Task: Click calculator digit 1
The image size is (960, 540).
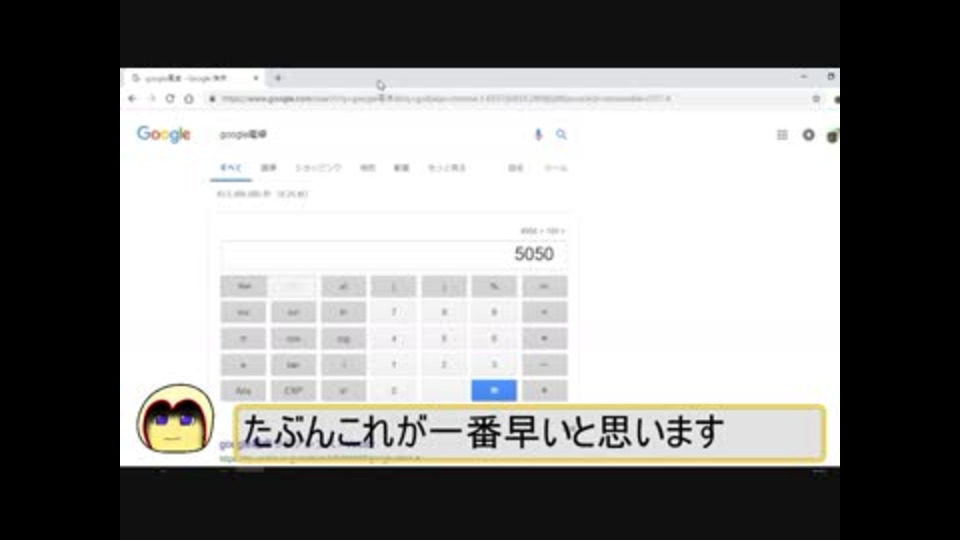Action: 394,365
